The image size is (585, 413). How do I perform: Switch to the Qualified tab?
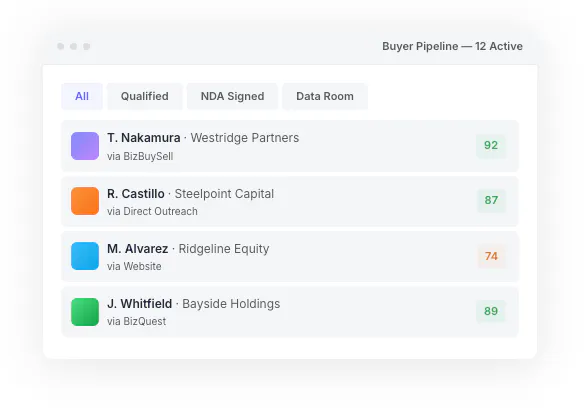[144, 96]
